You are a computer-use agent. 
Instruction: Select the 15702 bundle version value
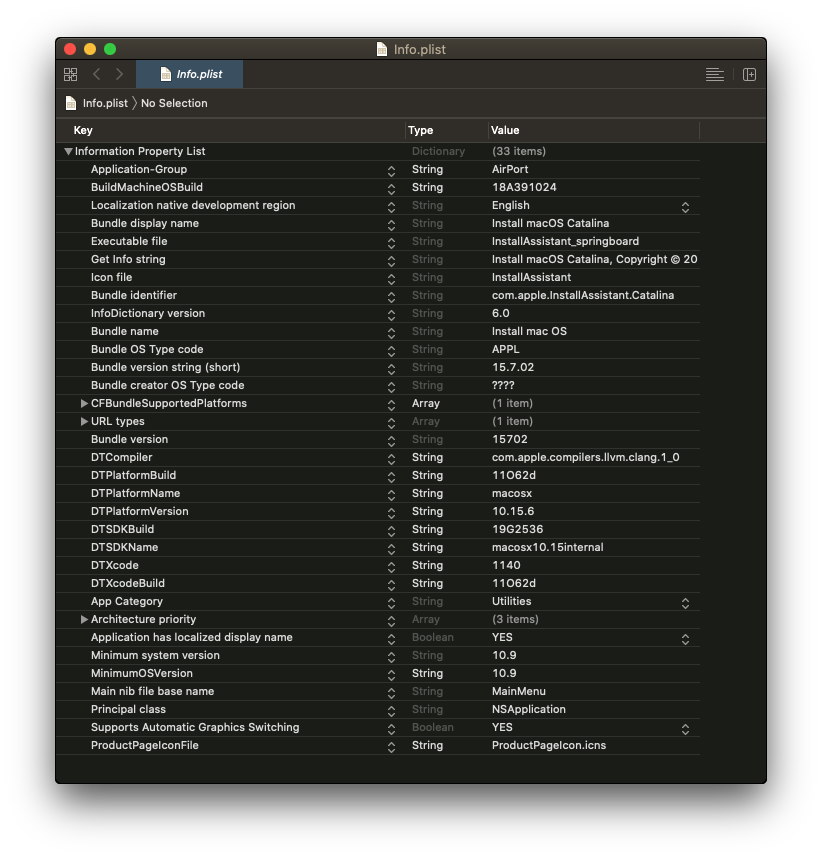(509, 439)
